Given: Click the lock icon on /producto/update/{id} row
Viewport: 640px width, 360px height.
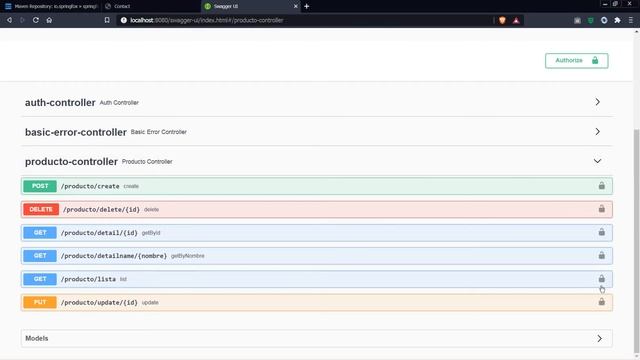Looking at the screenshot, I should point(601,302).
